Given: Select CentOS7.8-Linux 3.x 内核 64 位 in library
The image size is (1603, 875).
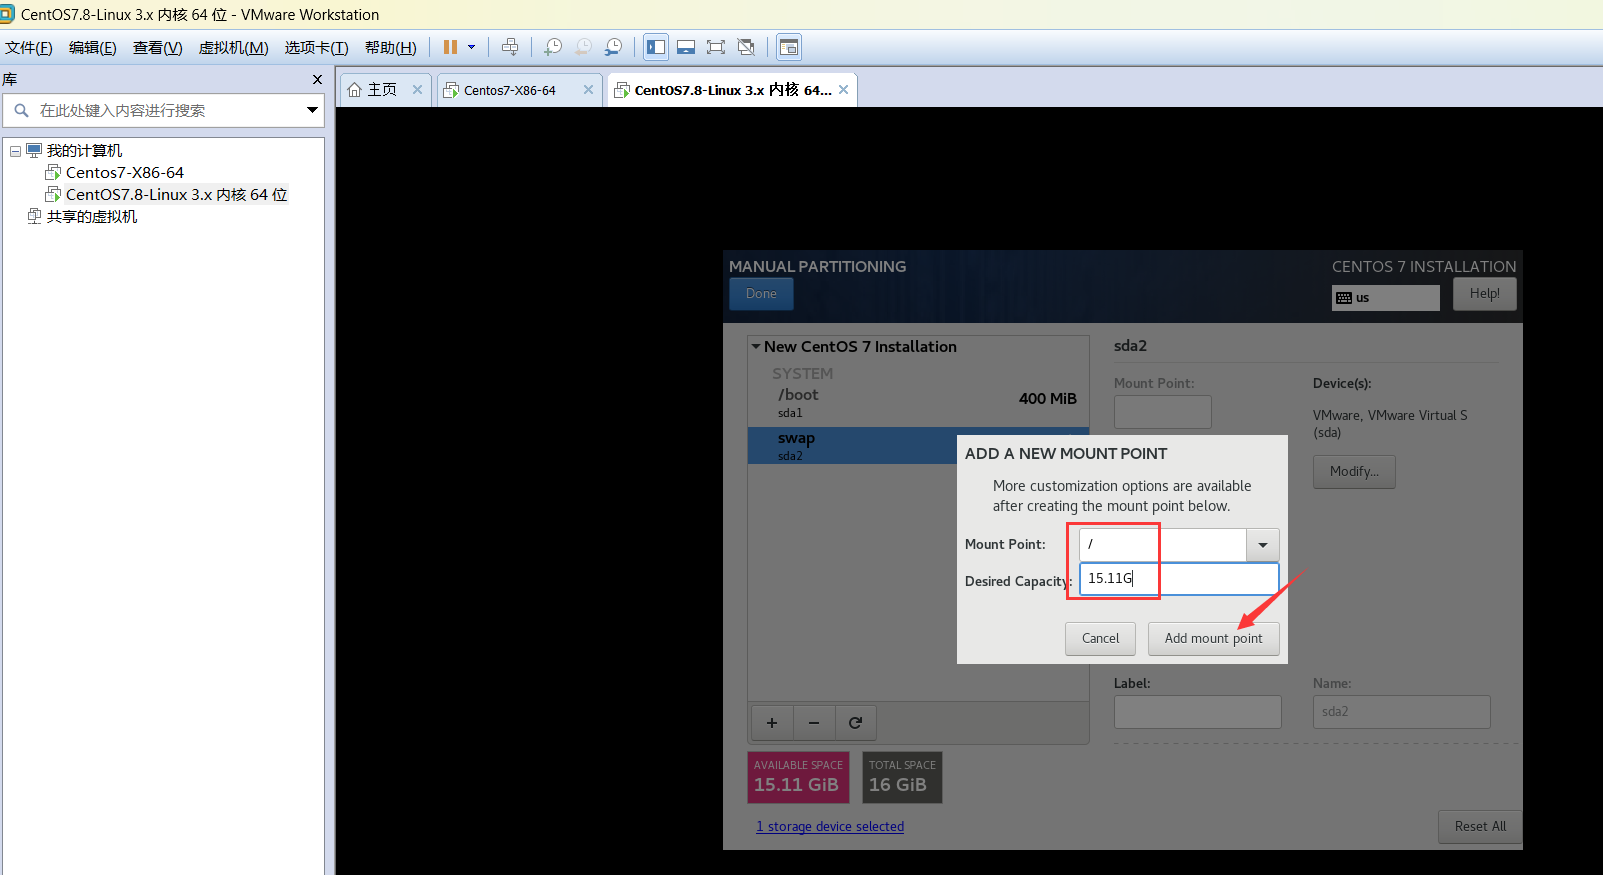Looking at the screenshot, I should coord(177,195).
